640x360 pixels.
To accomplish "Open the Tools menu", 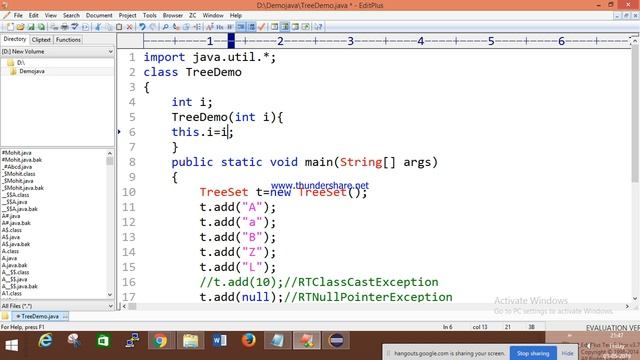I will [149, 16].
